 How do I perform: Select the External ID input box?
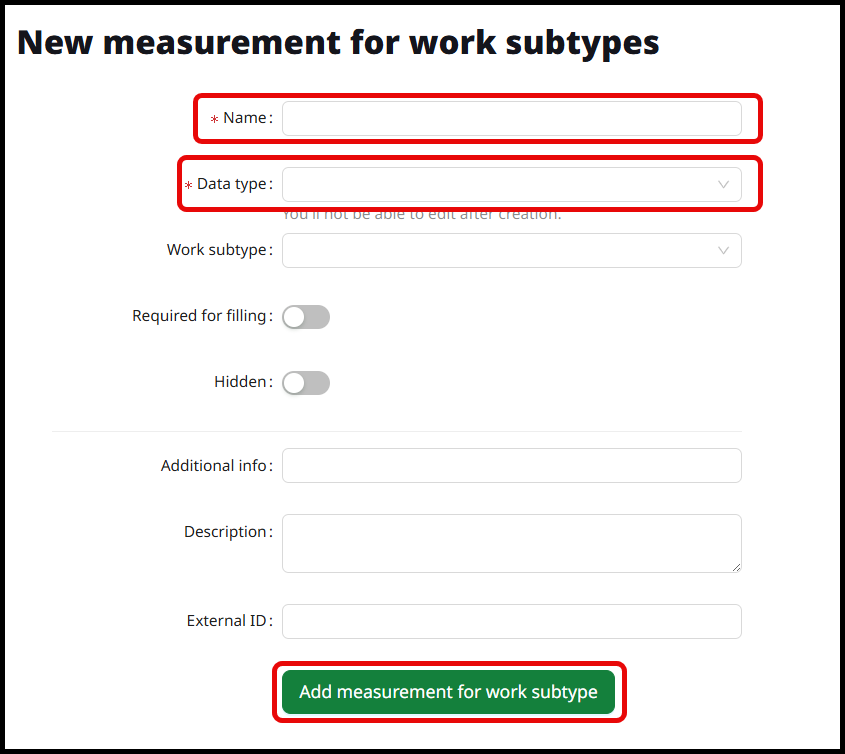tap(511, 621)
